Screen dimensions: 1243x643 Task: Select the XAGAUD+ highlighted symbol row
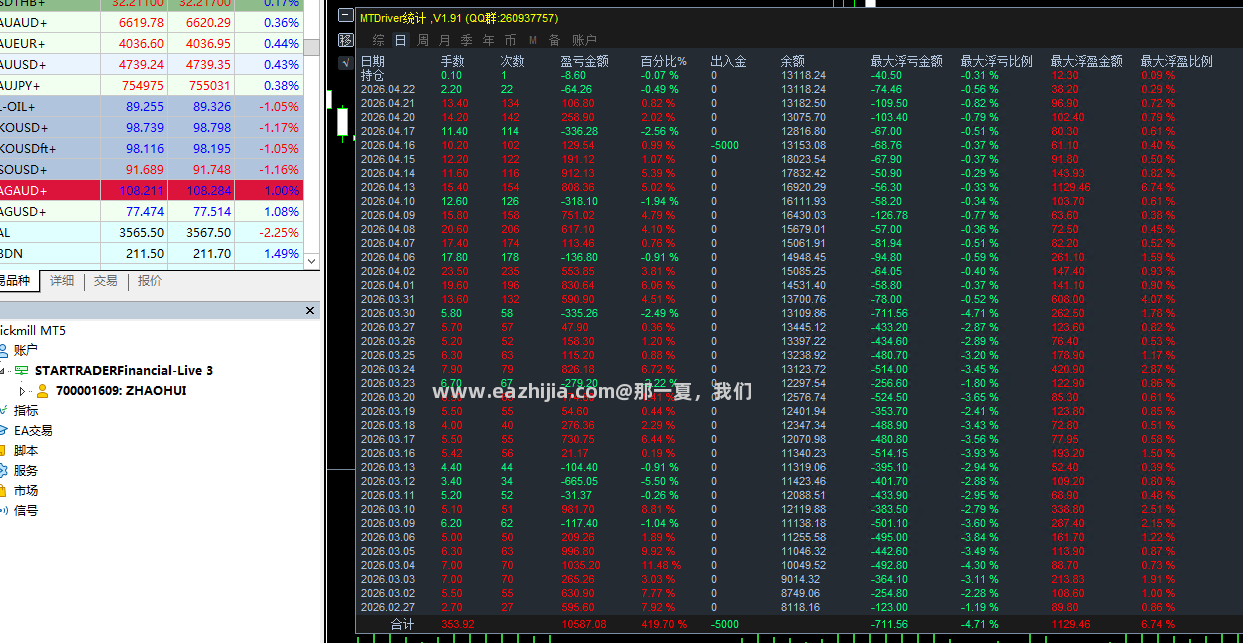tap(151, 190)
